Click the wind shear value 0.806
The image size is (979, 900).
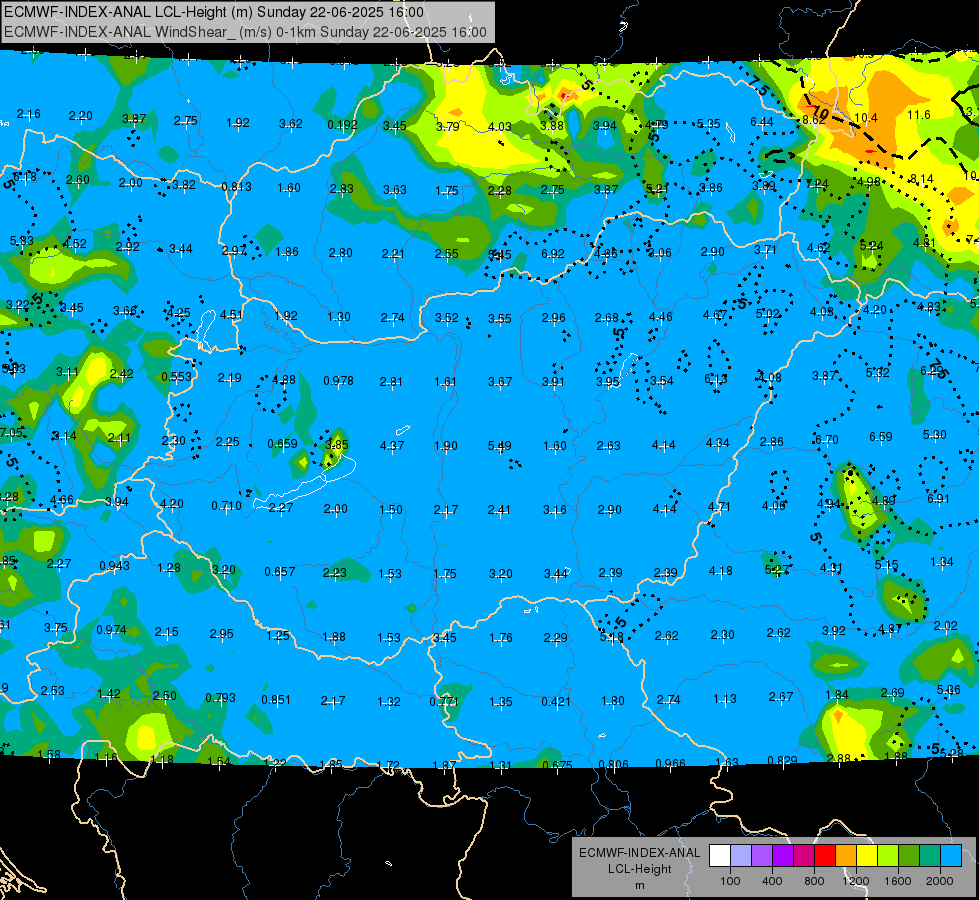[x=613, y=764]
